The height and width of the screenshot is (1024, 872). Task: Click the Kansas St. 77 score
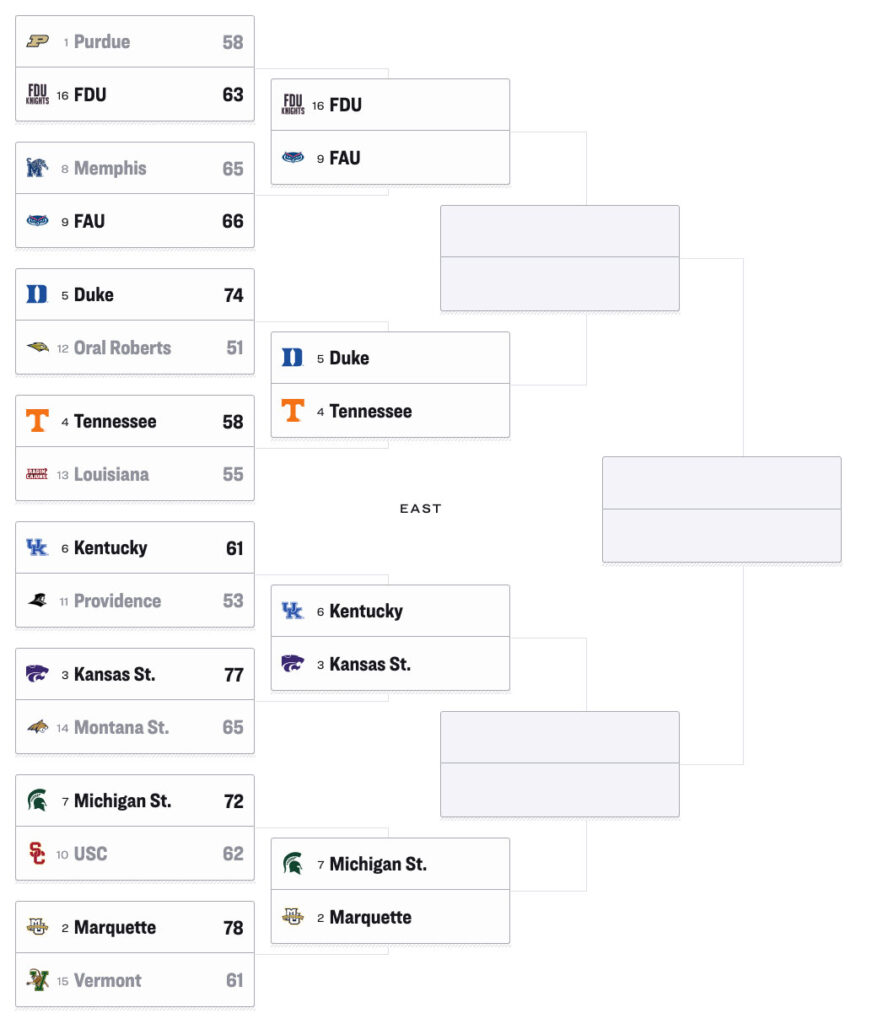click(x=234, y=675)
